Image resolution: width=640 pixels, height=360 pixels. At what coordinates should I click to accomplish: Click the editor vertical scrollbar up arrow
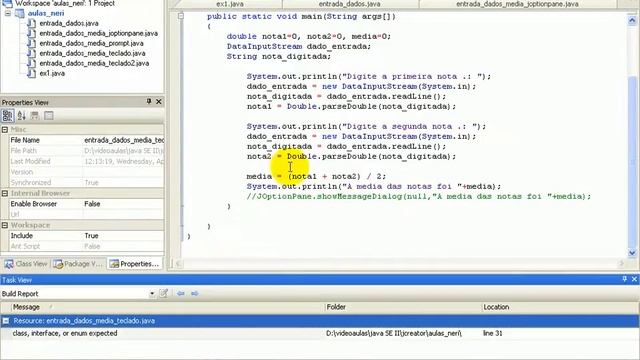tap(632, 20)
